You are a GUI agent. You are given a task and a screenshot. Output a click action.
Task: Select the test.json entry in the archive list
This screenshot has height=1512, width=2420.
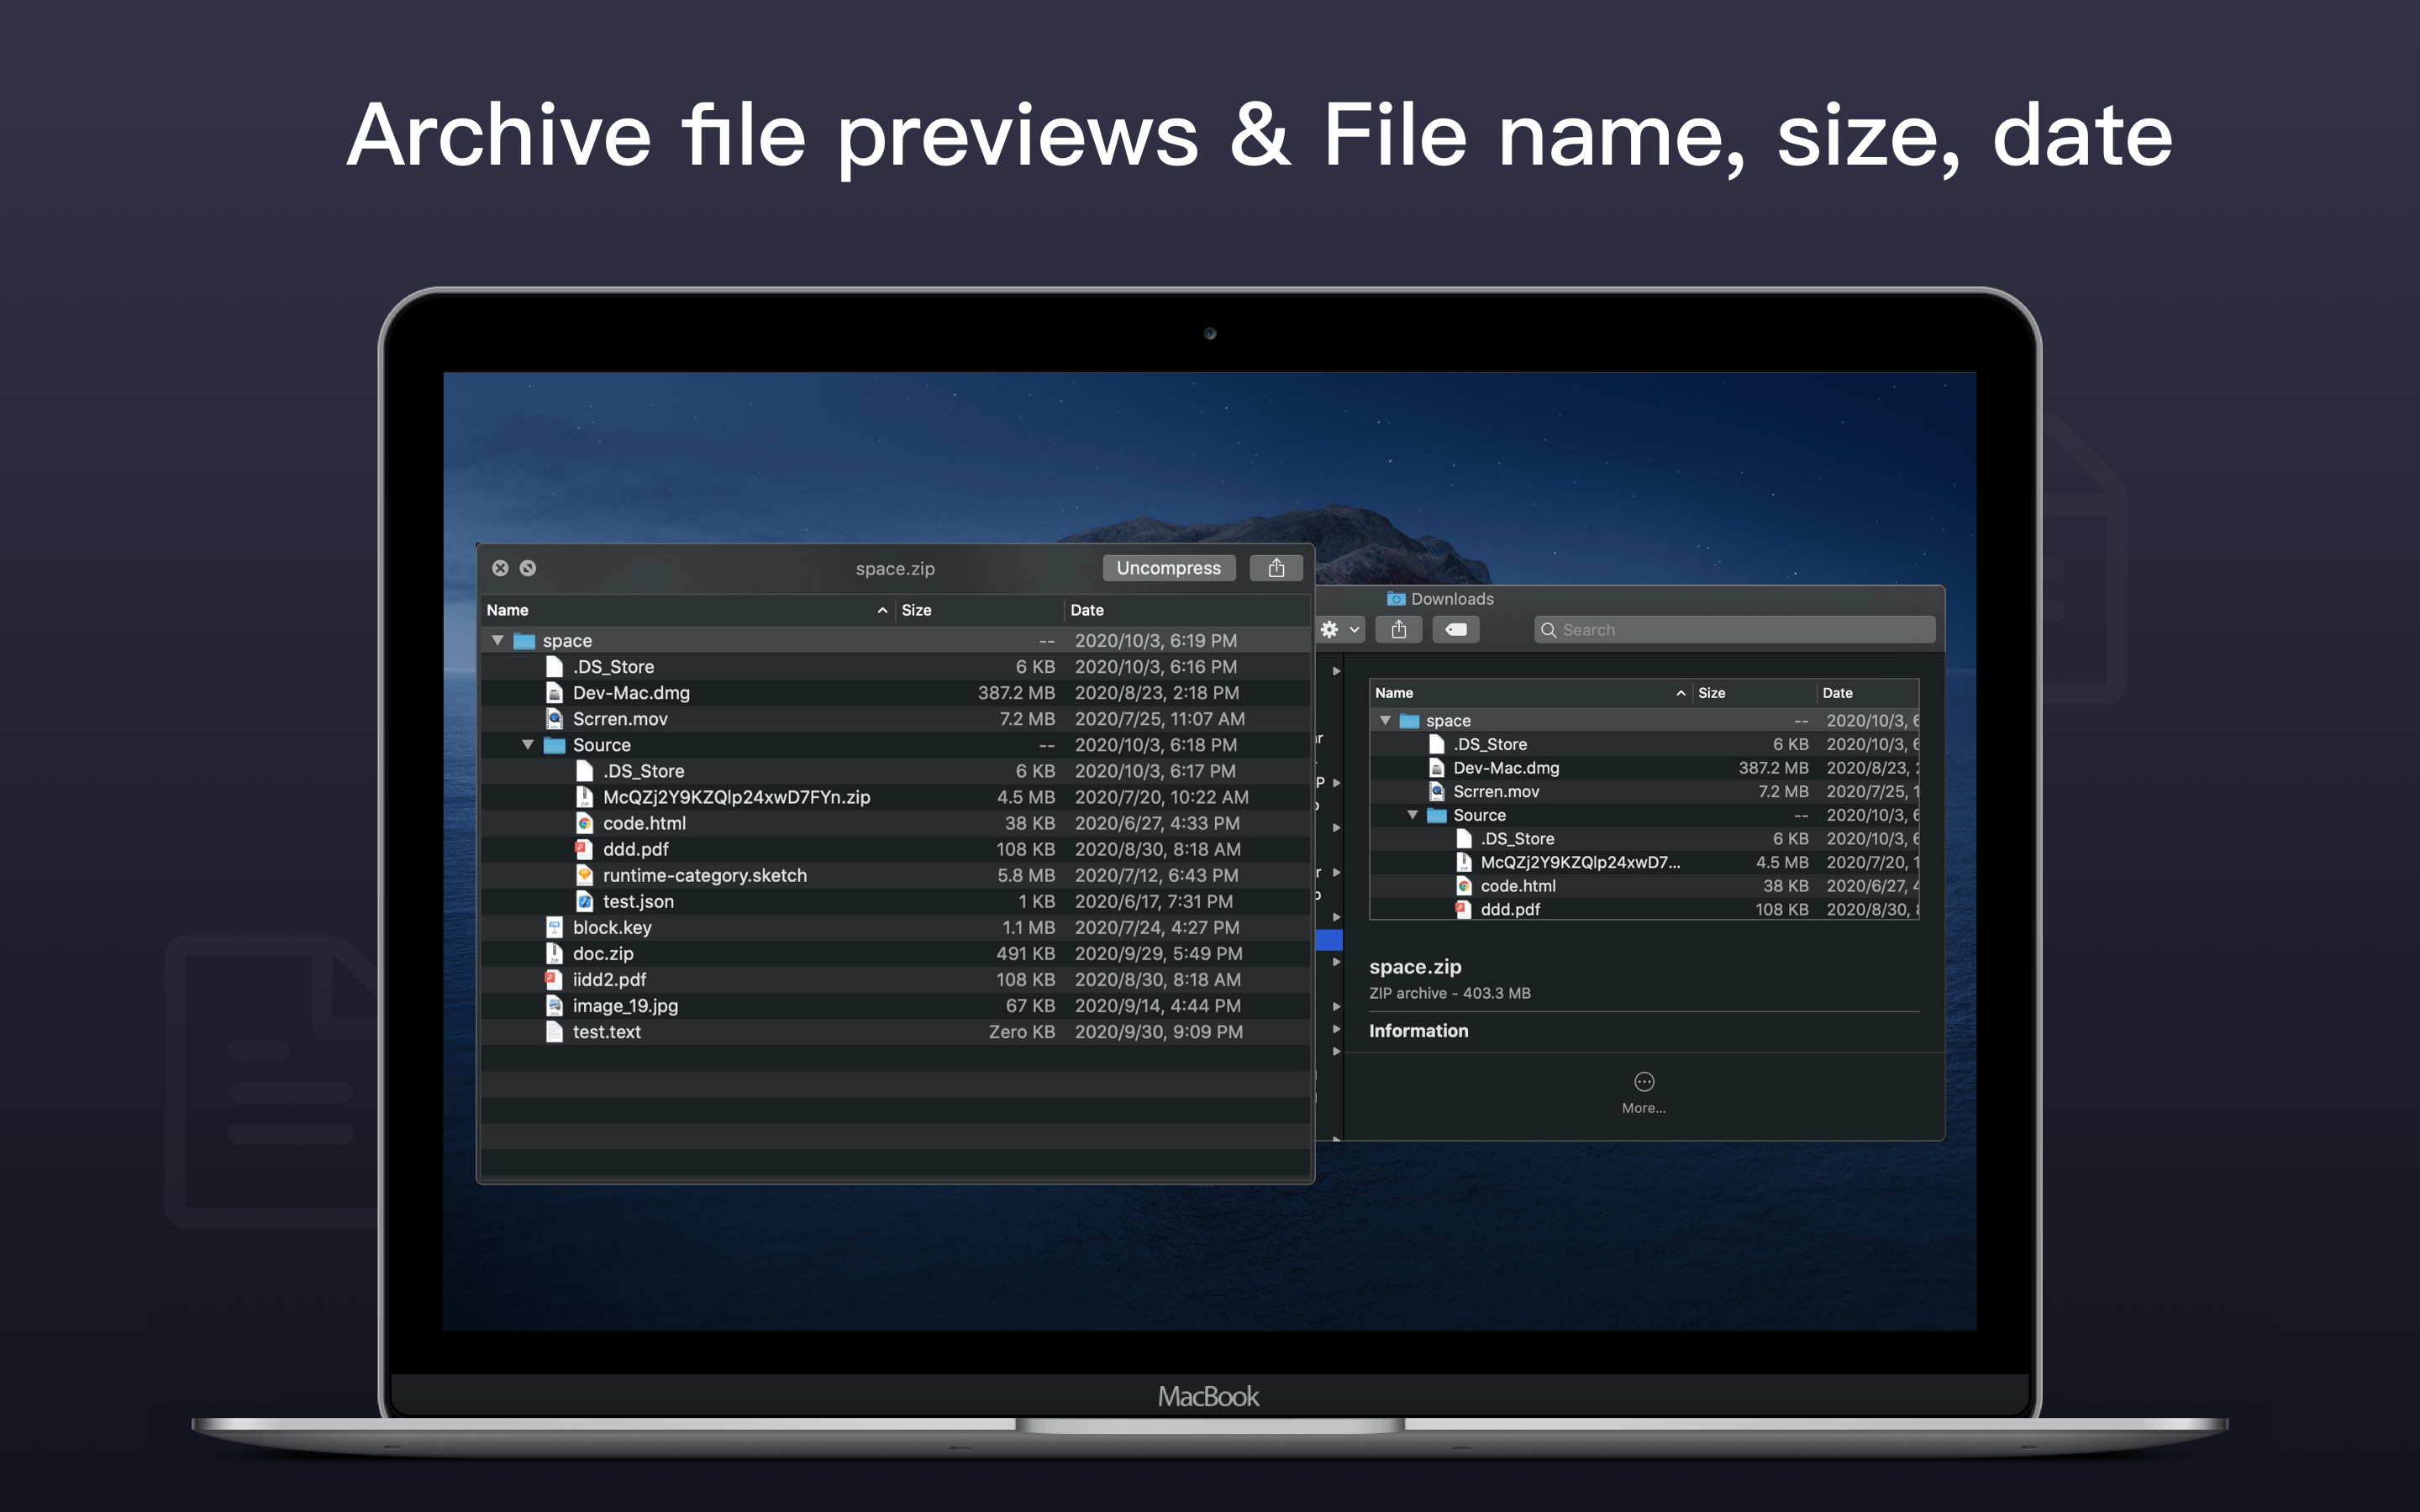tap(637, 901)
